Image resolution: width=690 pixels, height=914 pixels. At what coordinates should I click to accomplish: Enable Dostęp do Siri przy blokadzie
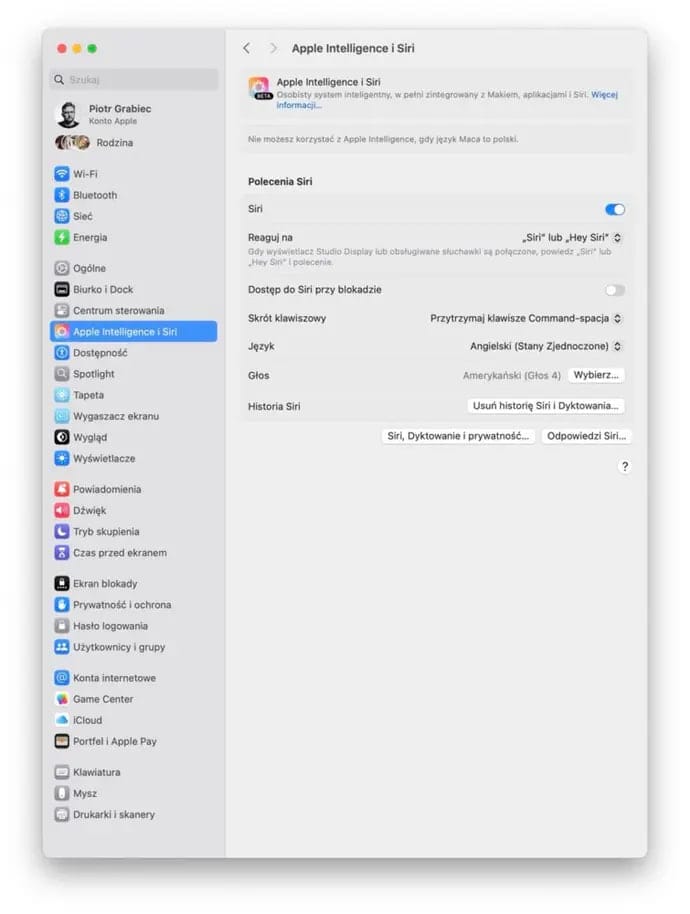[615, 290]
